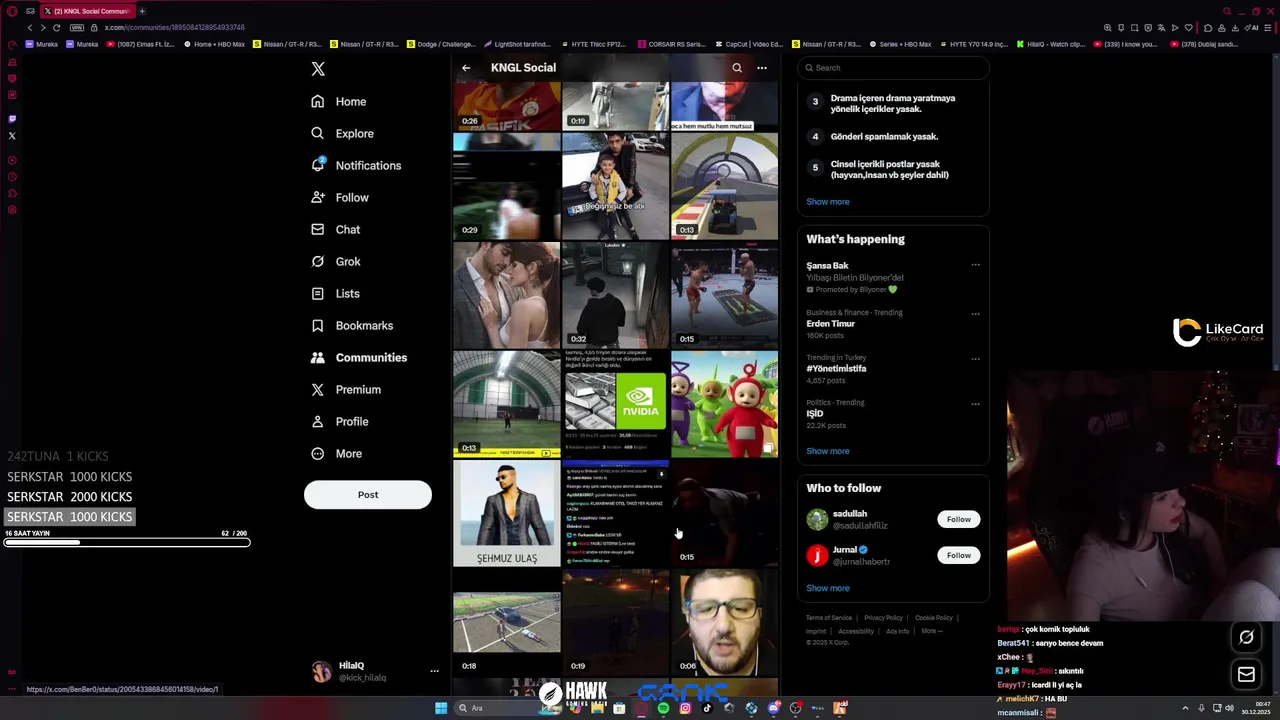The height and width of the screenshot is (720, 1280).
Task: Open options for the #Yönetimİstifa trend
Action: pyautogui.click(x=976, y=358)
